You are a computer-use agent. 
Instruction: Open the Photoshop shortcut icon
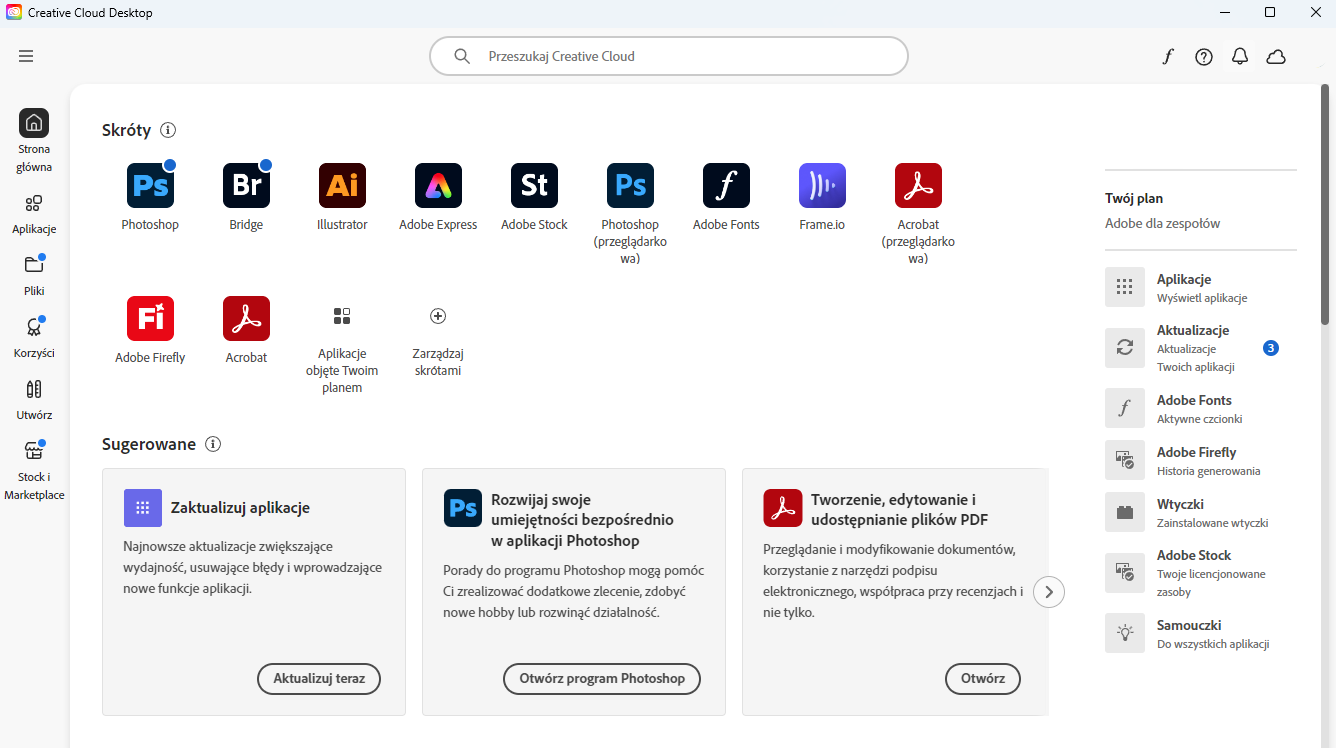[x=150, y=186]
